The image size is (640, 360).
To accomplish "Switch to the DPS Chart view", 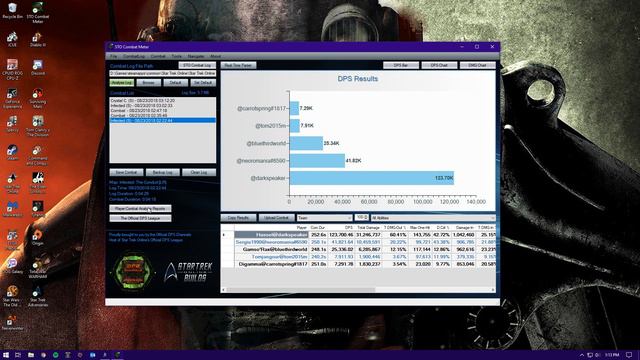I will (439, 65).
